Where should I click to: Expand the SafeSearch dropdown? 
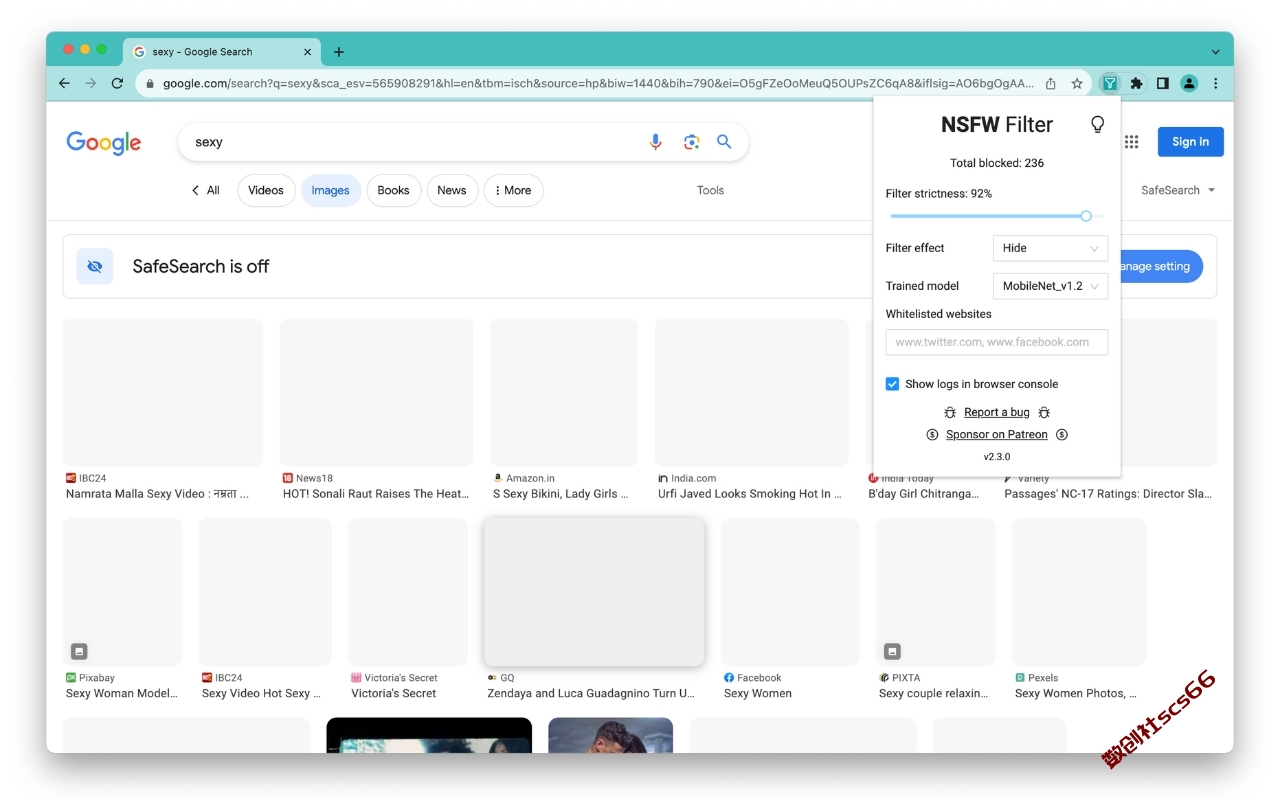click(1178, 190)
